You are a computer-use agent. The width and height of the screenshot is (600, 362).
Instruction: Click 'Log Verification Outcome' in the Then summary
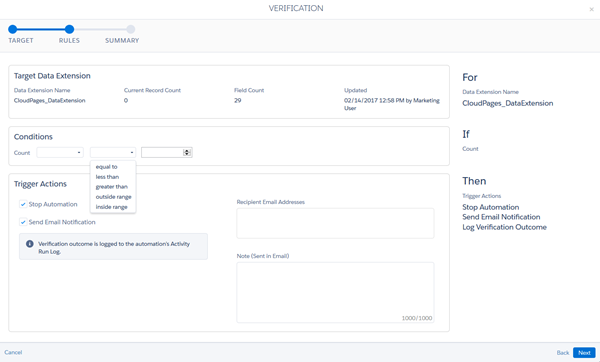[504, 227]
